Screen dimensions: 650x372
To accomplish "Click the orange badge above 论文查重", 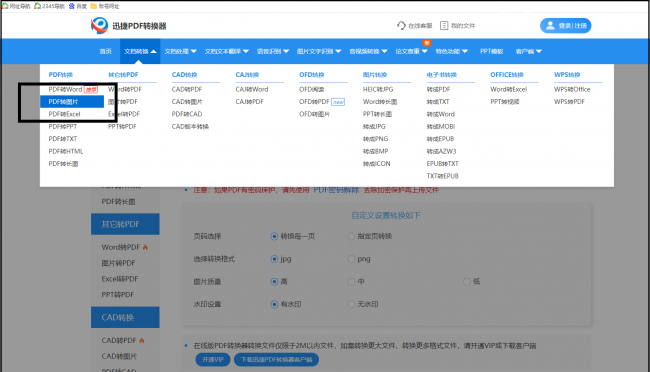I will 427,43.
